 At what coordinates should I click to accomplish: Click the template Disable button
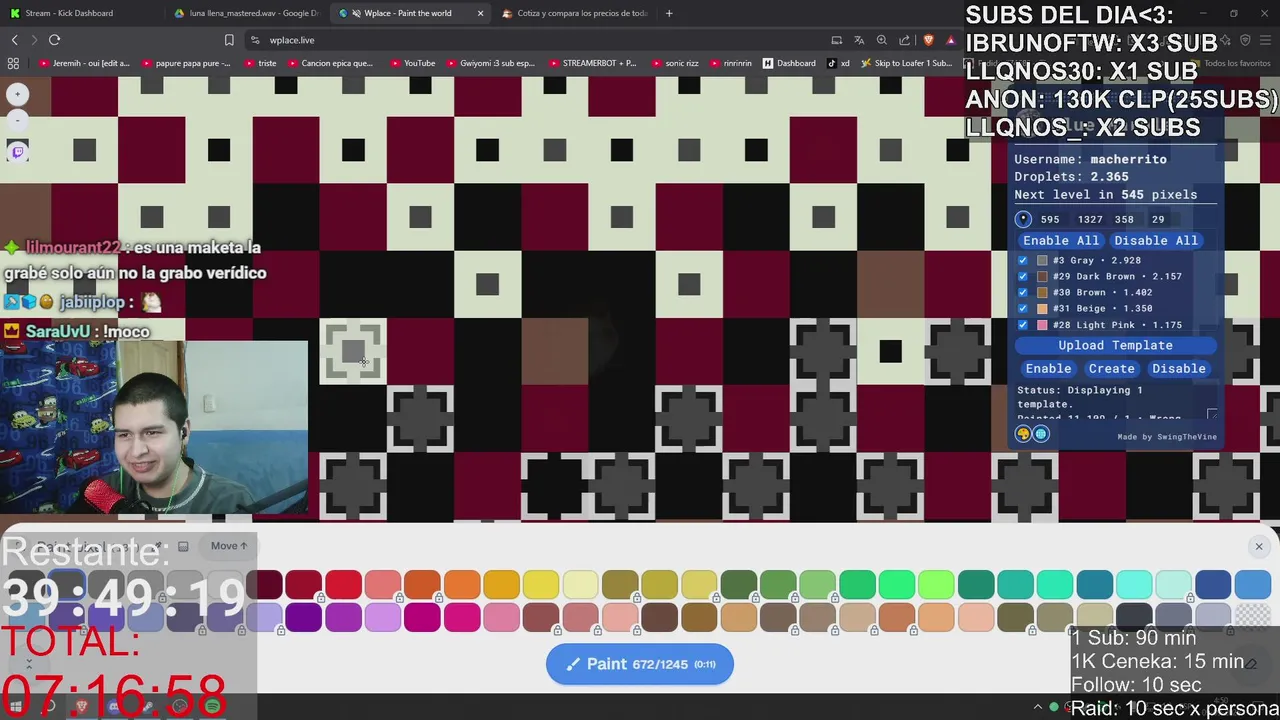(x=1178, y=368)
